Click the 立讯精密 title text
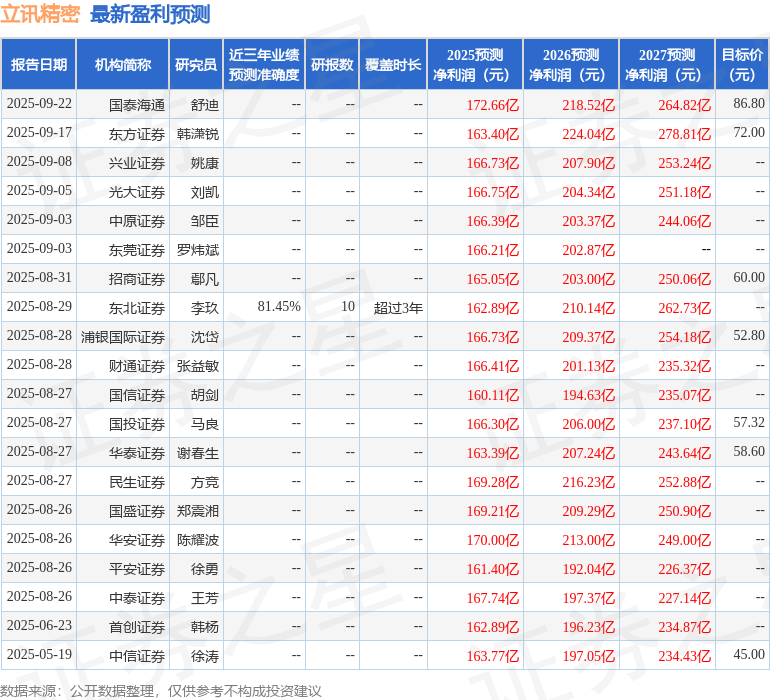This screenshot has height=700, width=770. pyautogui.click(x=40, y=14)
